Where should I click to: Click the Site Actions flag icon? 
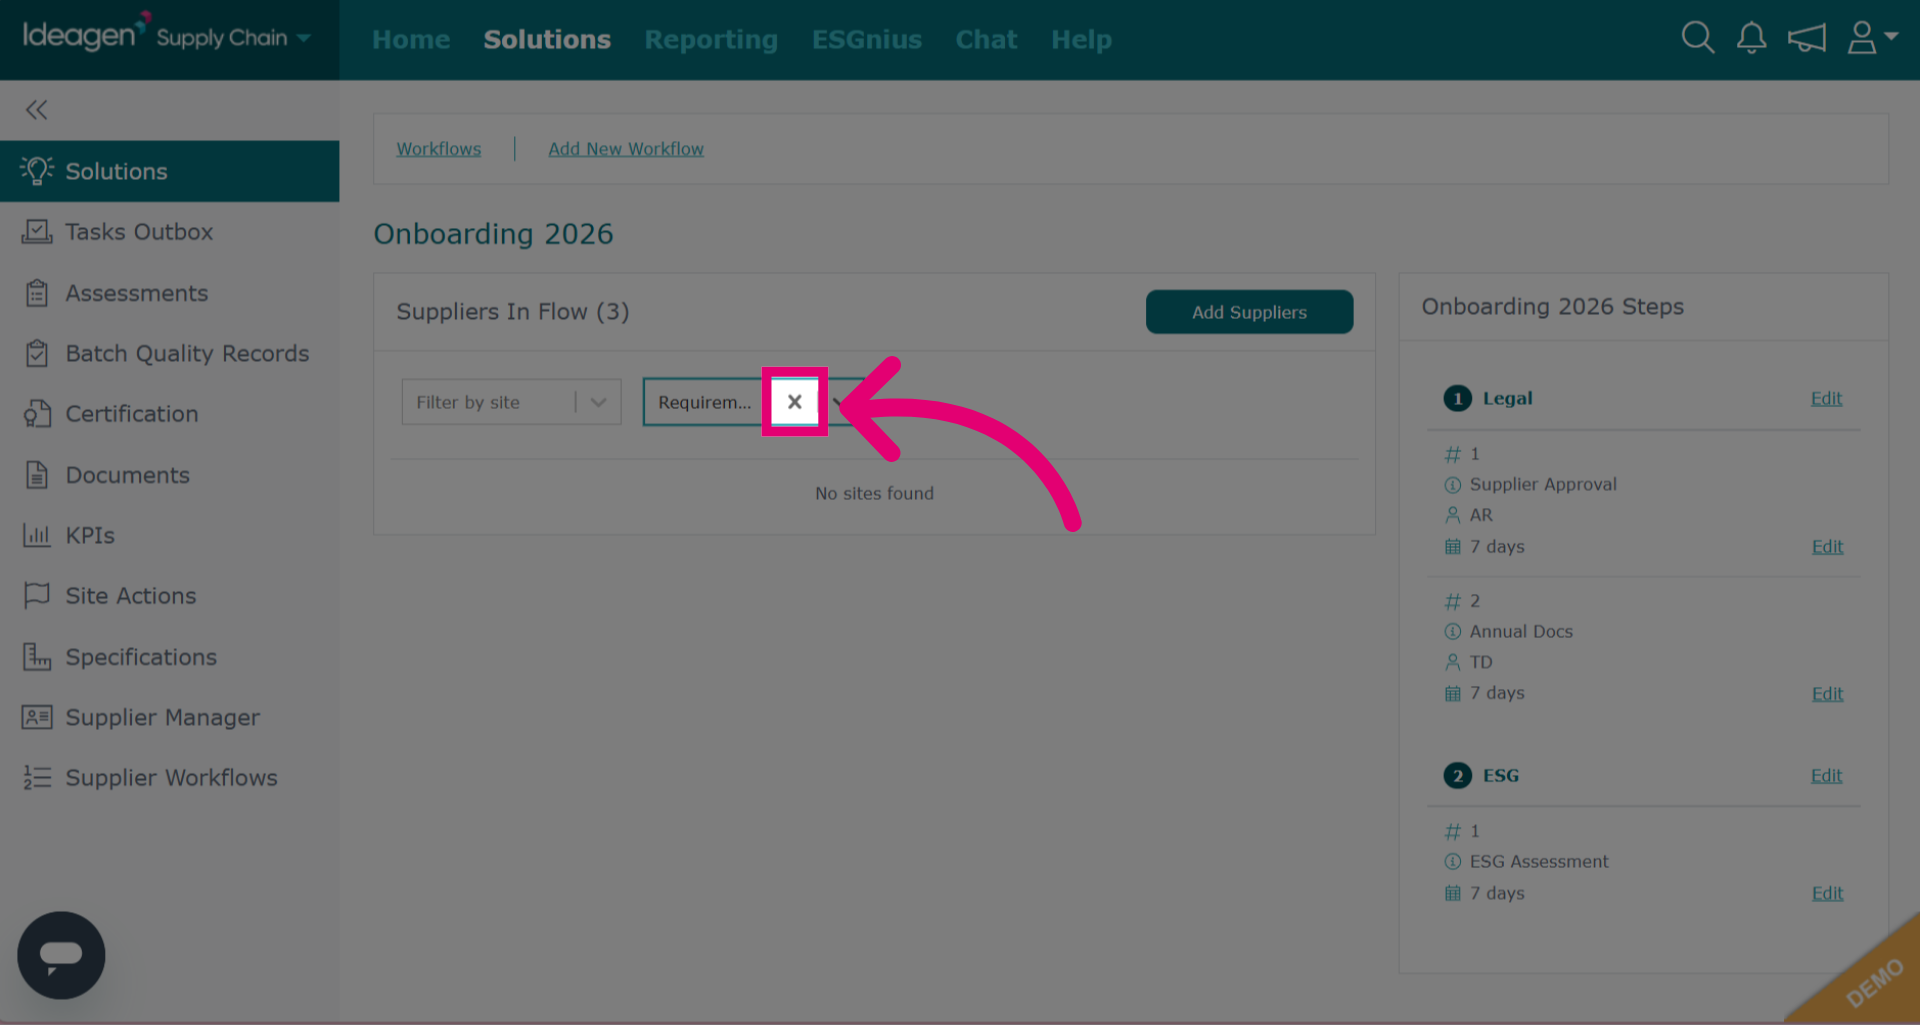tap(37, 596)
